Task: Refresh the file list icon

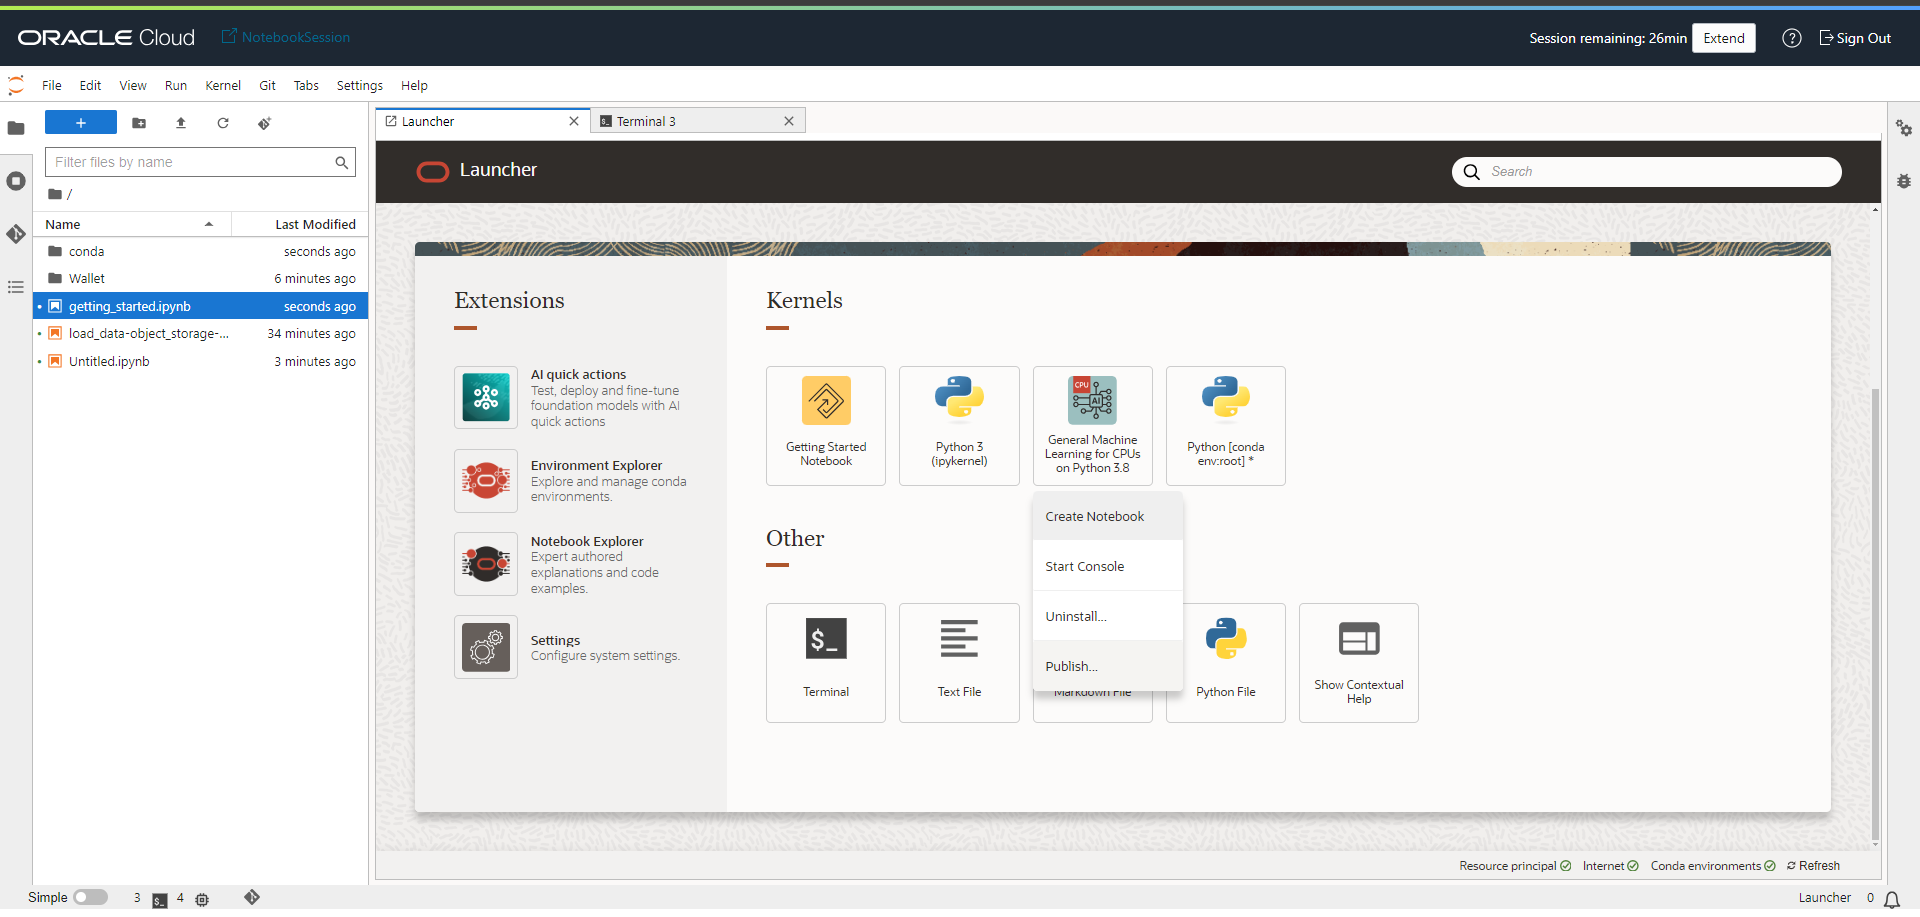Action: tap(223, 123)
